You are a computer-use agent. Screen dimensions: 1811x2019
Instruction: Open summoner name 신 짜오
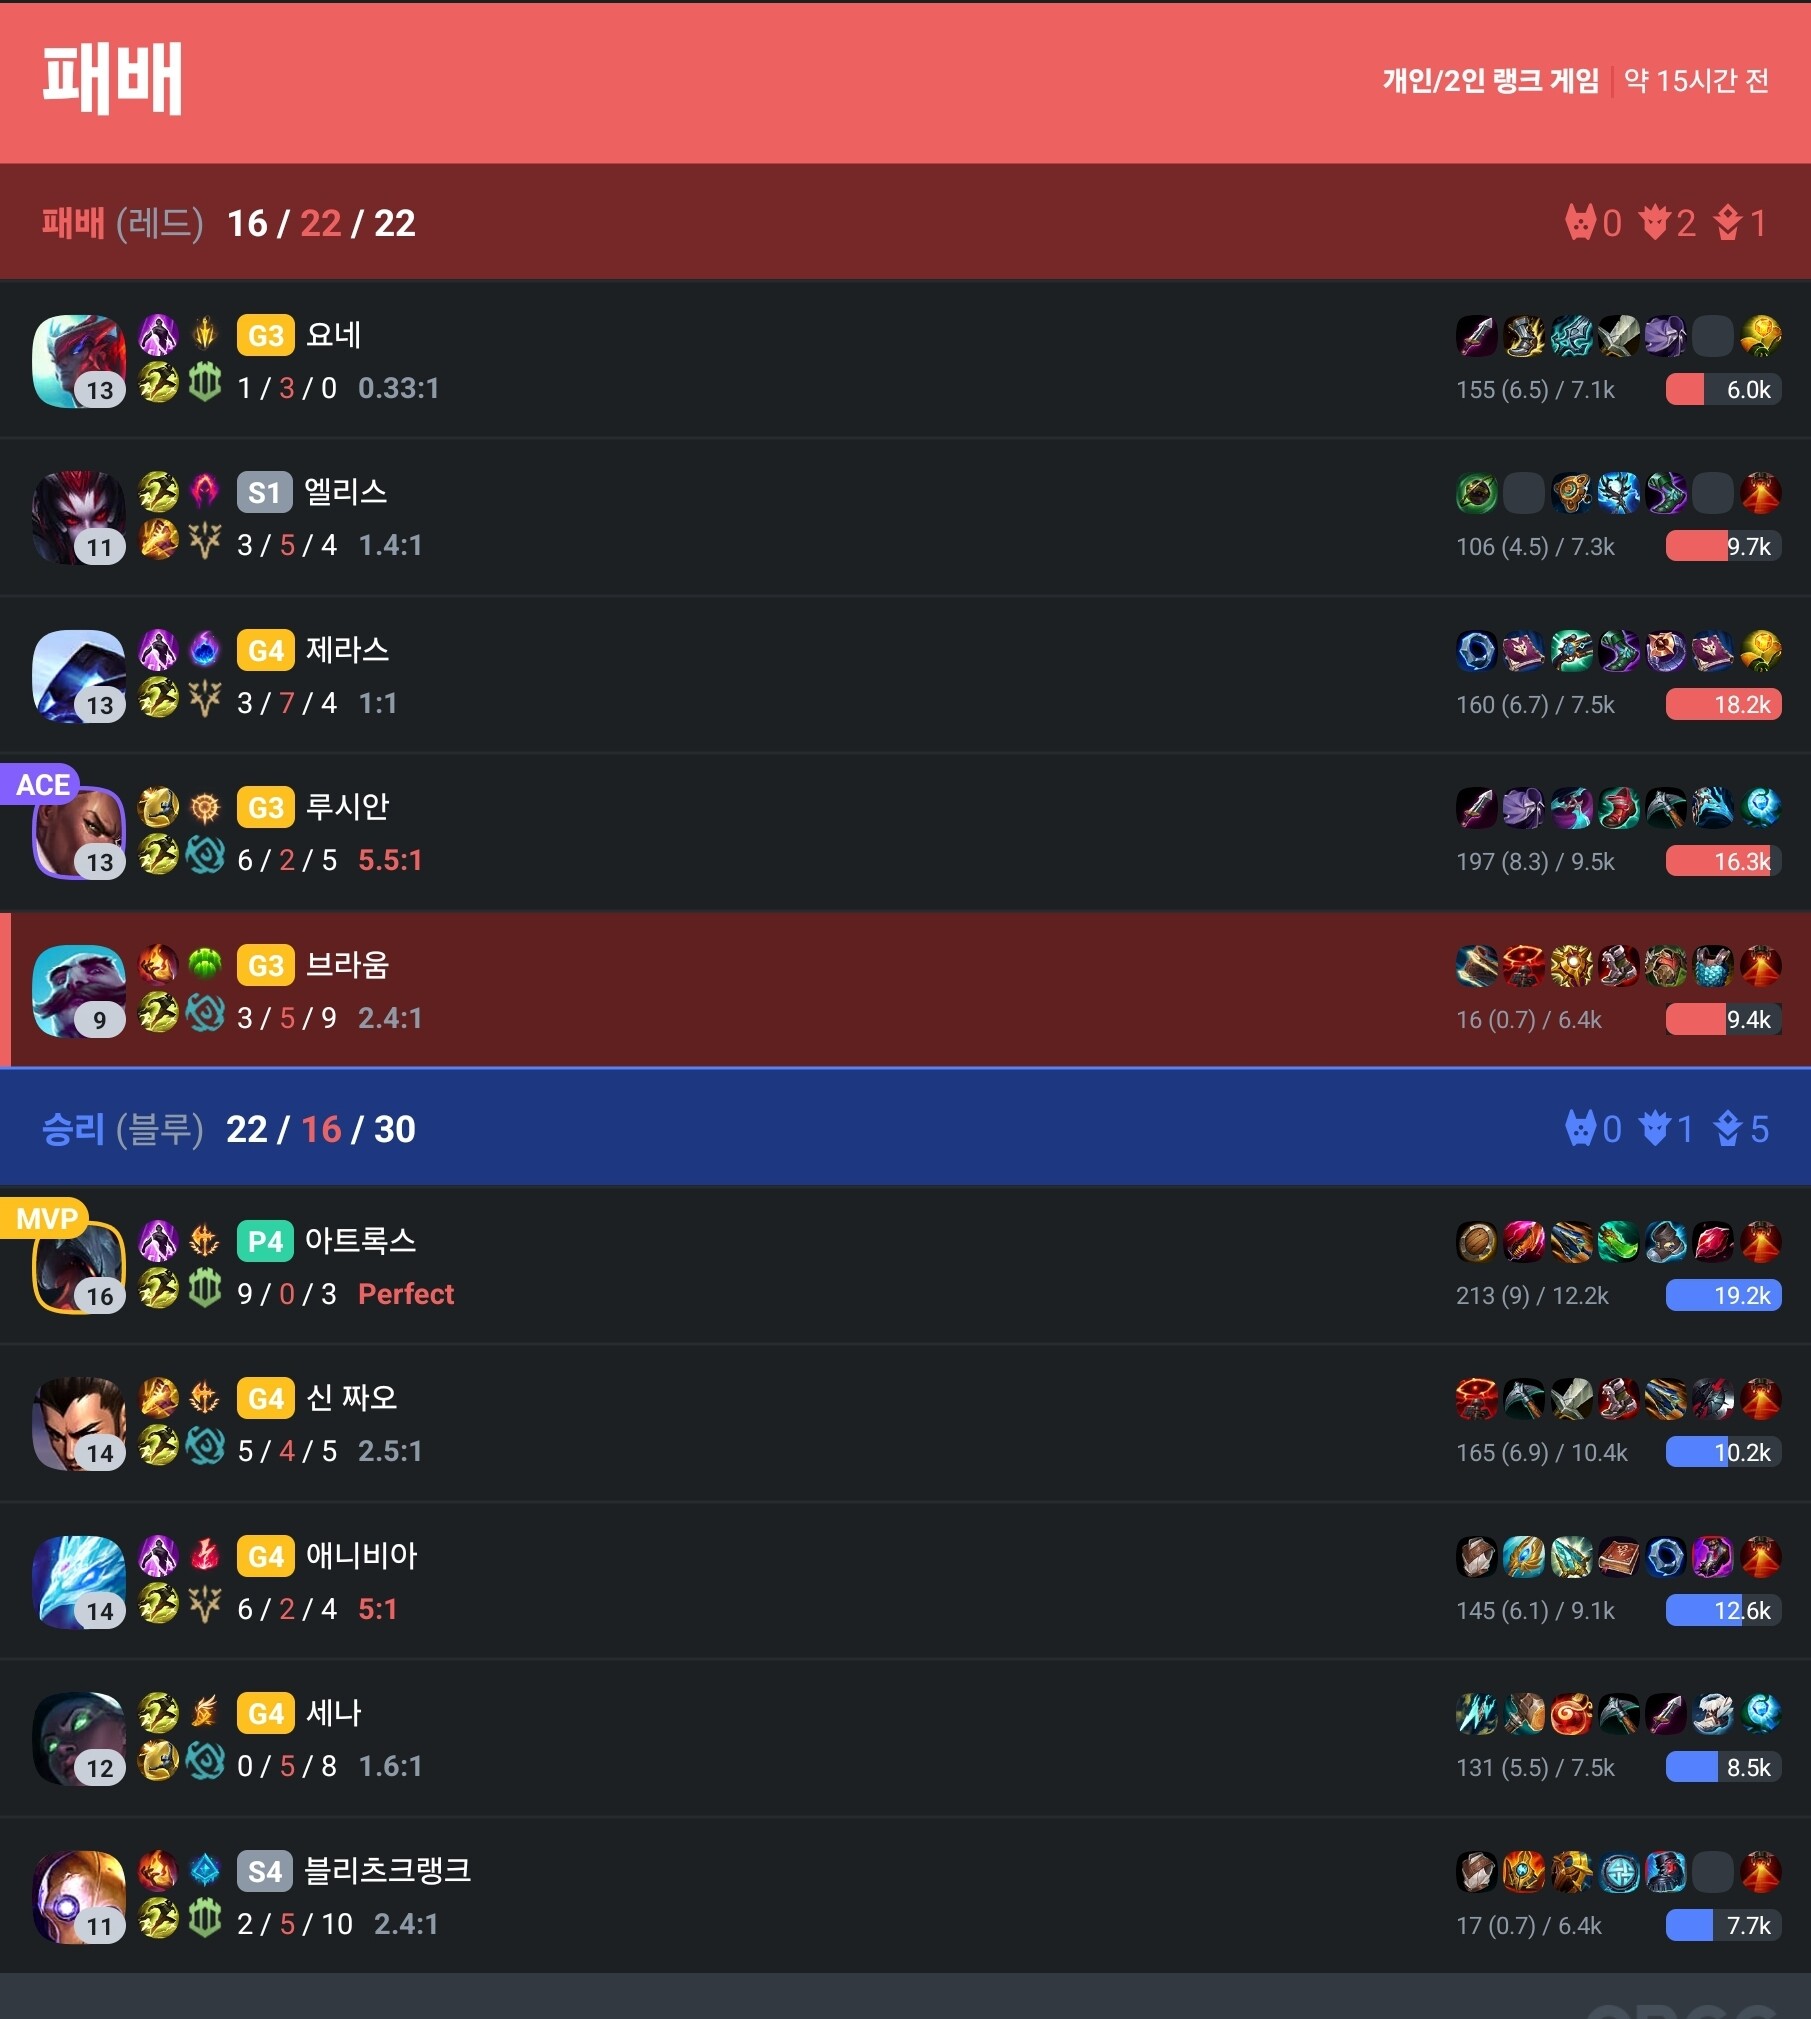[351, 1397]
